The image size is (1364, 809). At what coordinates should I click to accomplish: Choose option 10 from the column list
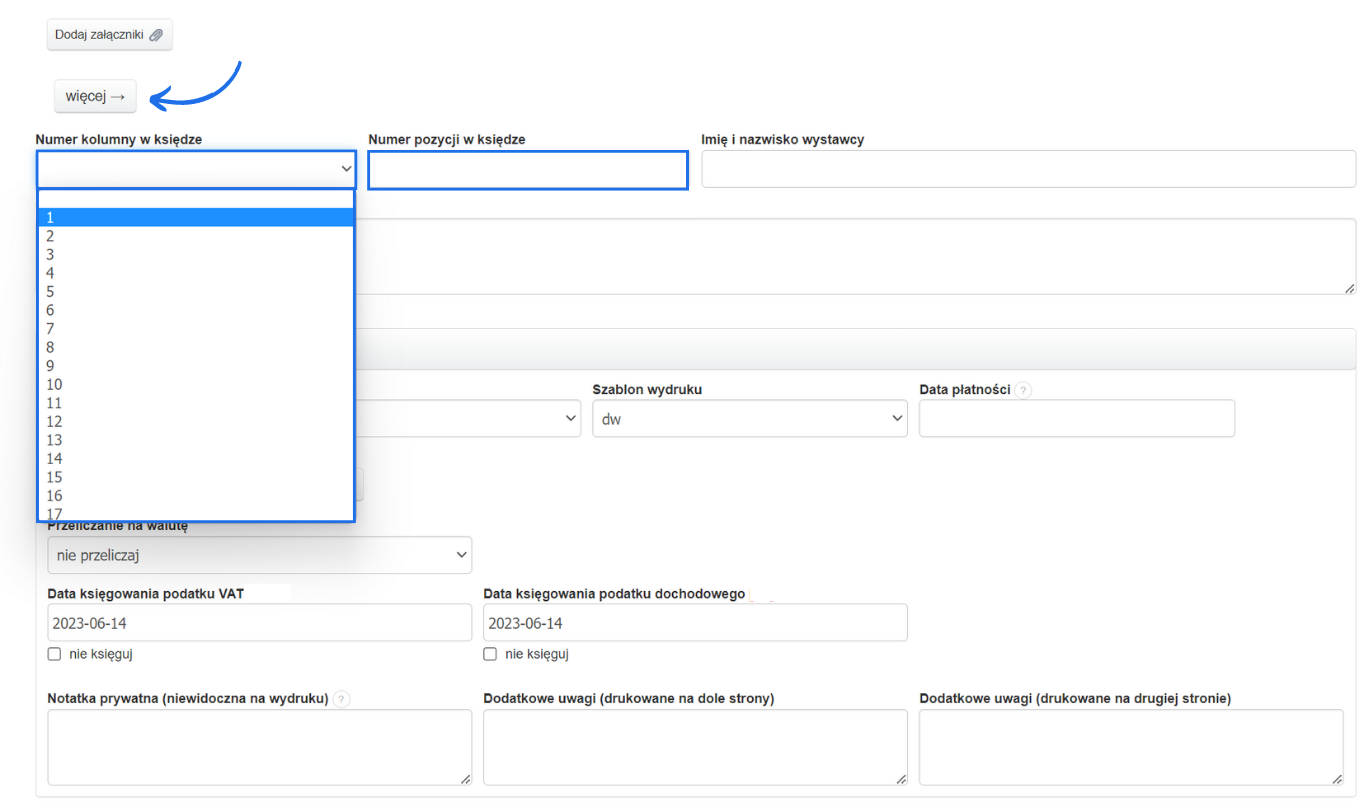click(196, 385)
